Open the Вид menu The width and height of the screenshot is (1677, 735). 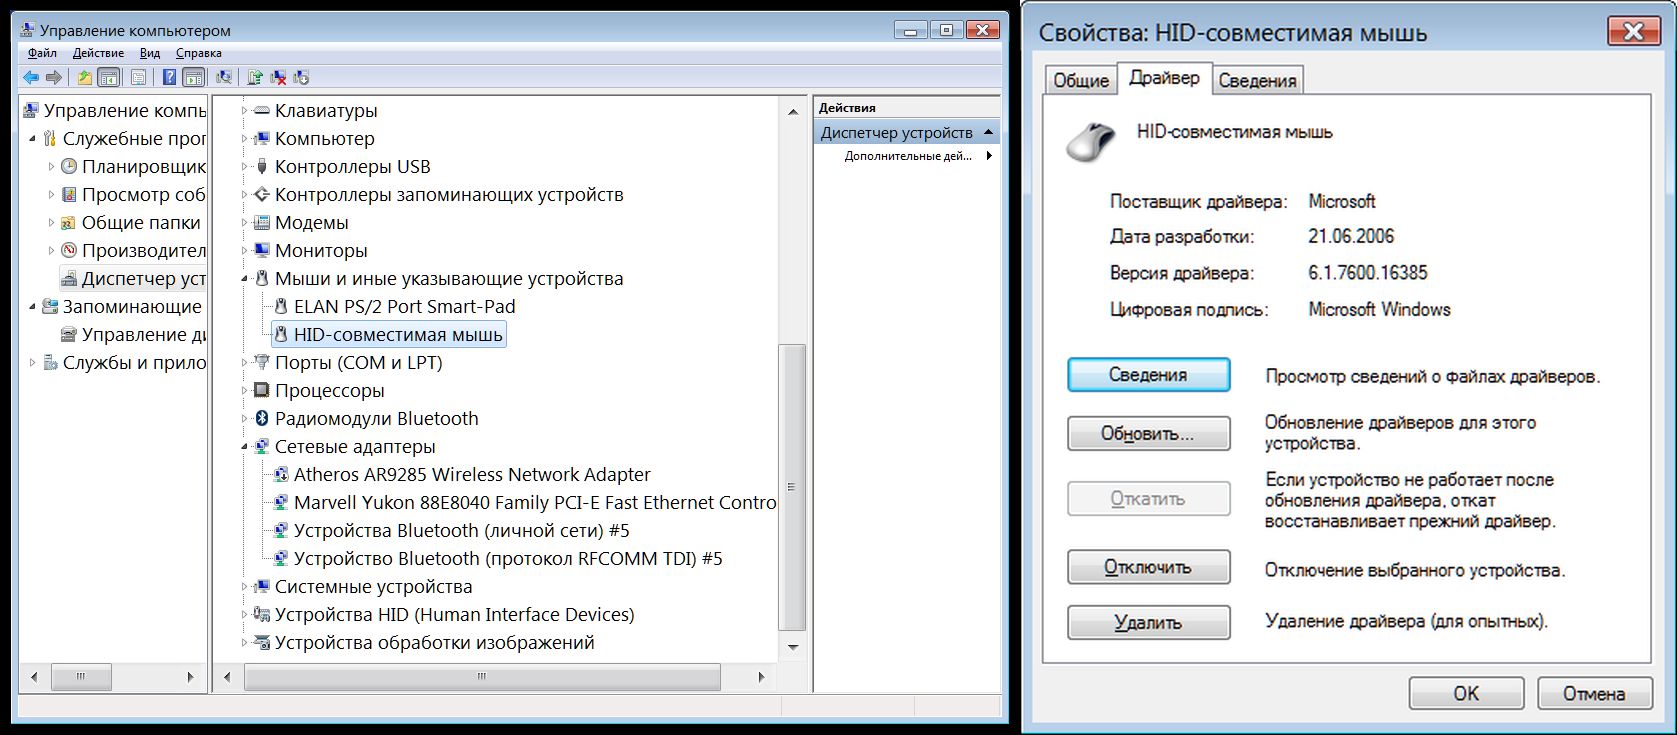pyautogui.click(x=150, y=53)
